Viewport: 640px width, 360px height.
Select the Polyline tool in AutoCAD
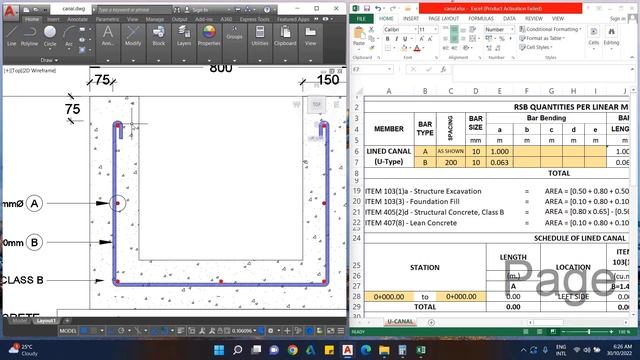click(x=29, y=35)
